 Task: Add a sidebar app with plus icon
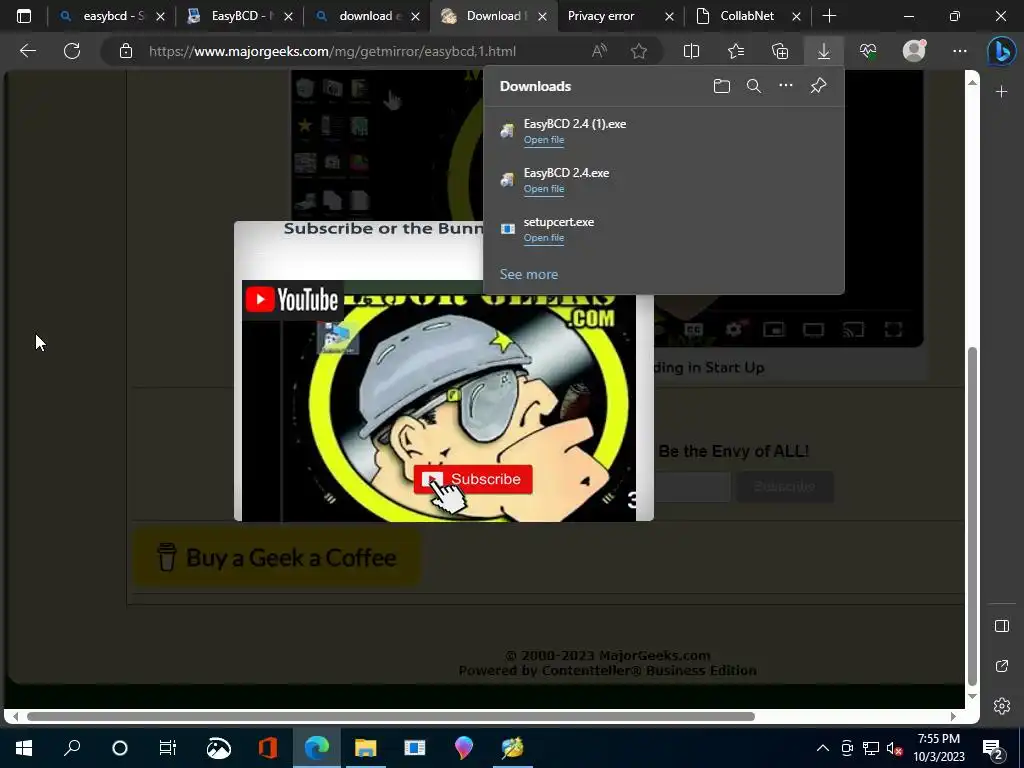tap(1001, 91)
